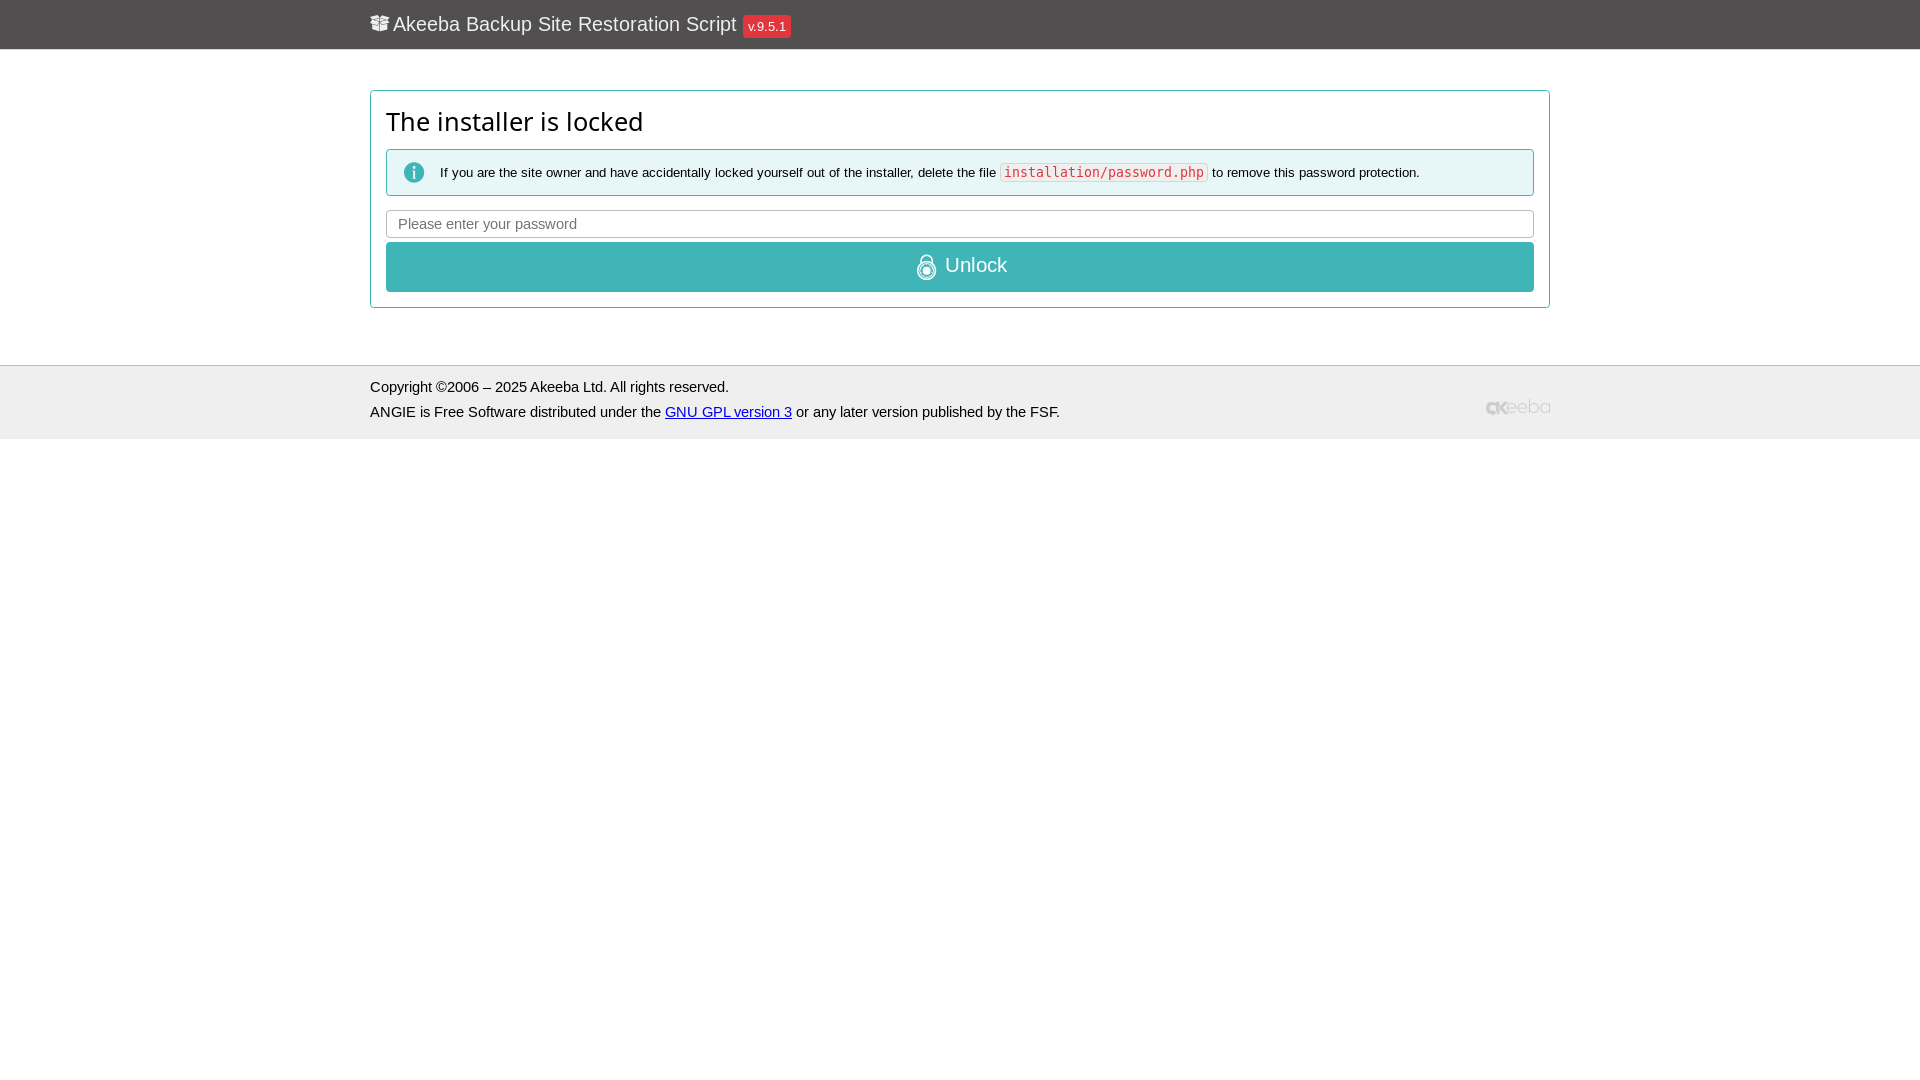
Task: Click the v.9.5.1 version badge
Action: (767, 27)
